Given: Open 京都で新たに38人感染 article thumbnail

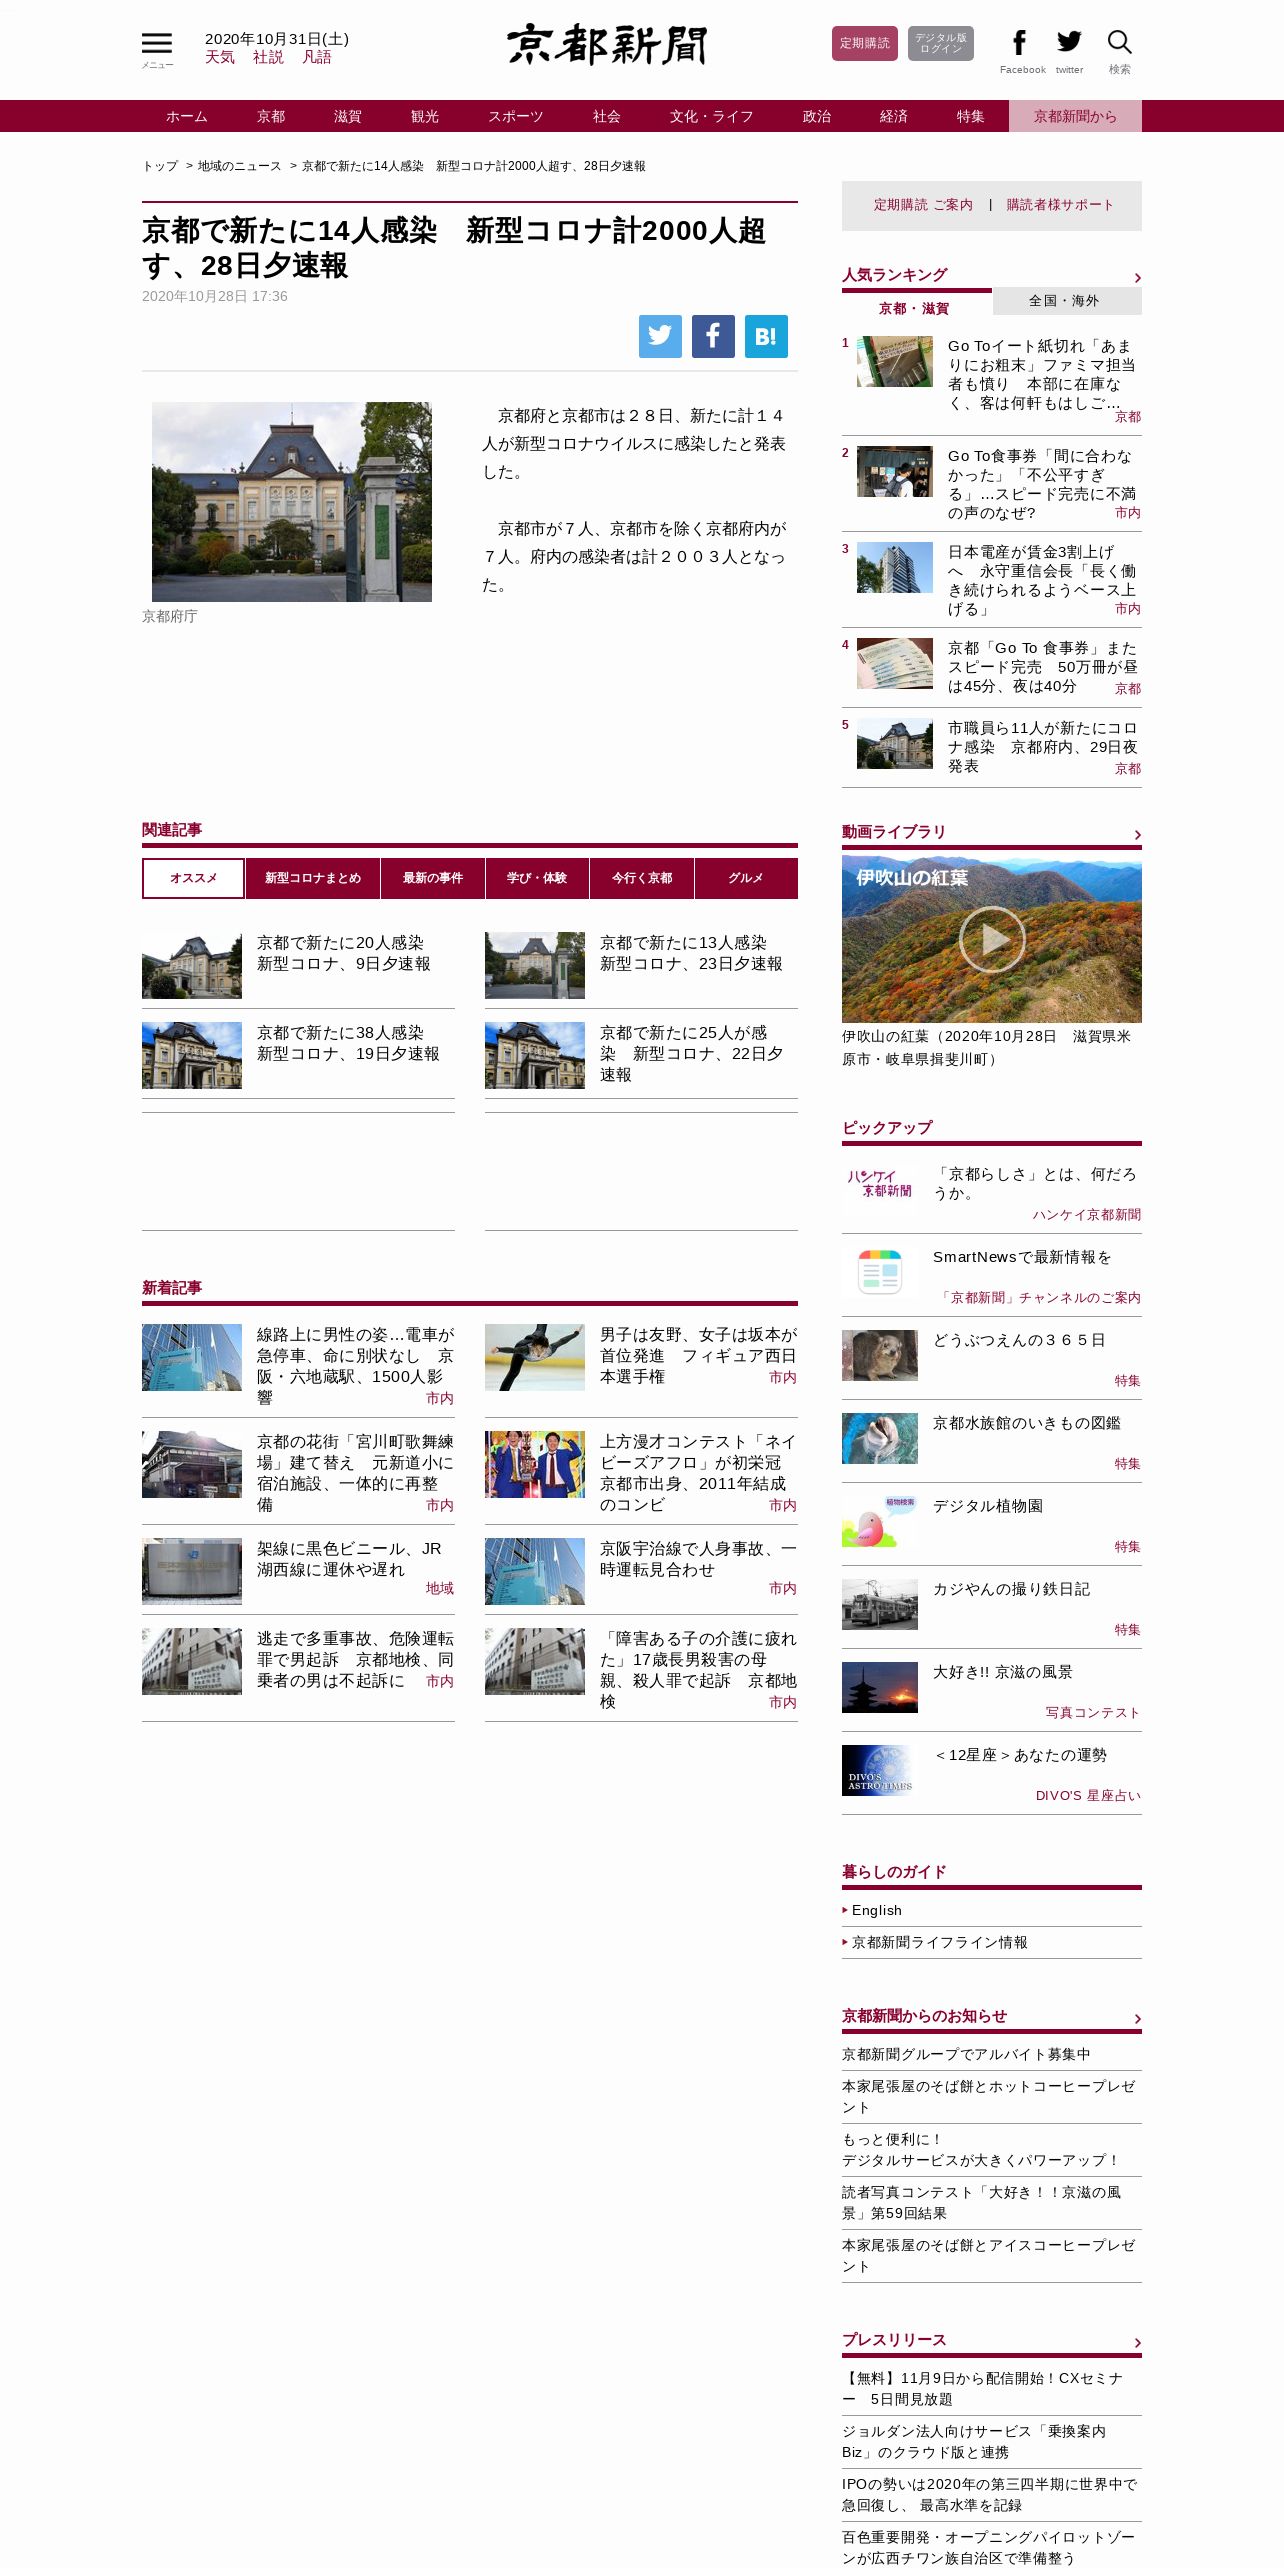Looking at the screenshot, I should [192, 1055].
